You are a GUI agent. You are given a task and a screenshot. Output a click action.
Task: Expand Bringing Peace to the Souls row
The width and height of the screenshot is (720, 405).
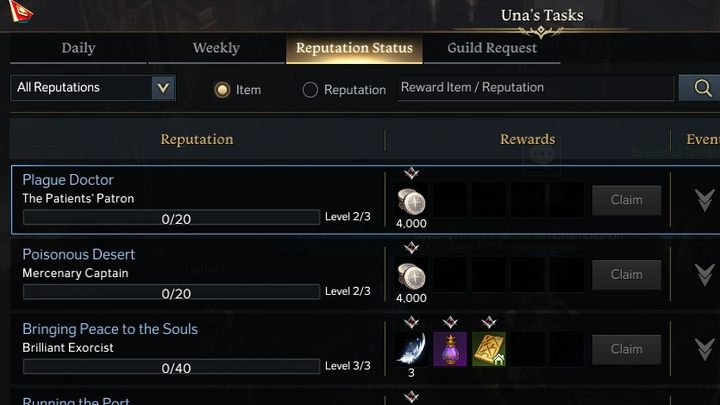[x=704, y=349]
